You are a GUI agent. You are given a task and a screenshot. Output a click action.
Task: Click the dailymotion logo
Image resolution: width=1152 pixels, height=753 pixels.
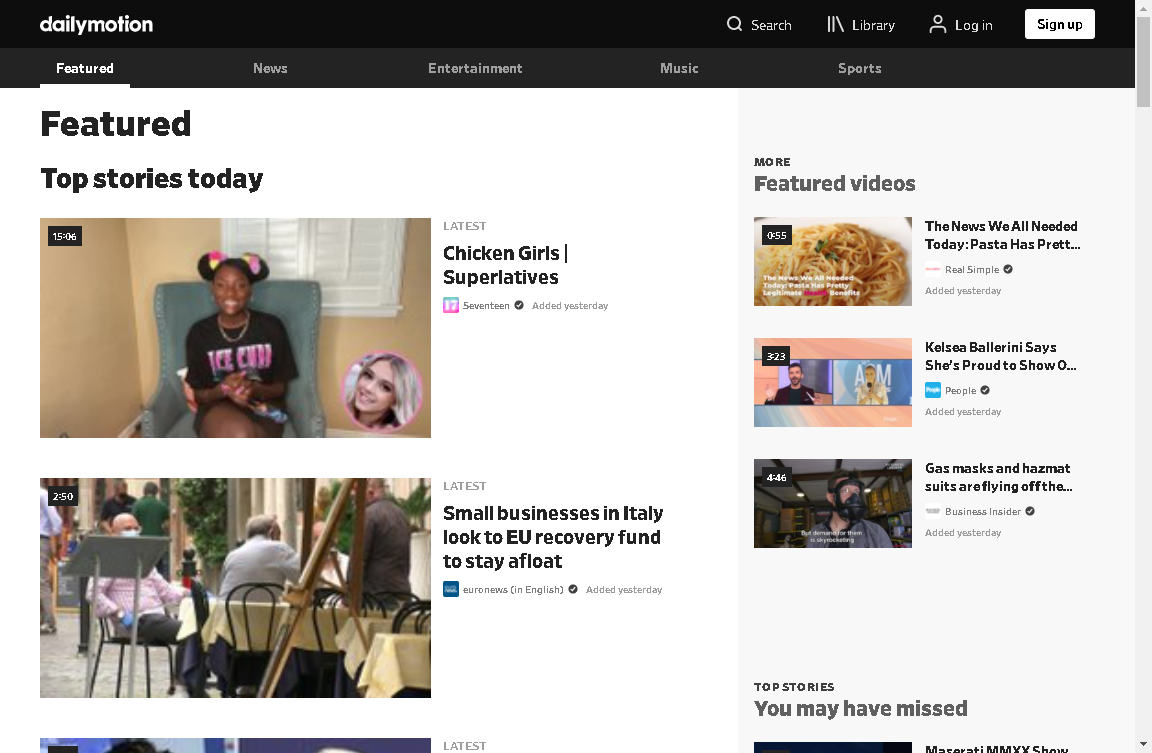point(96,24)
